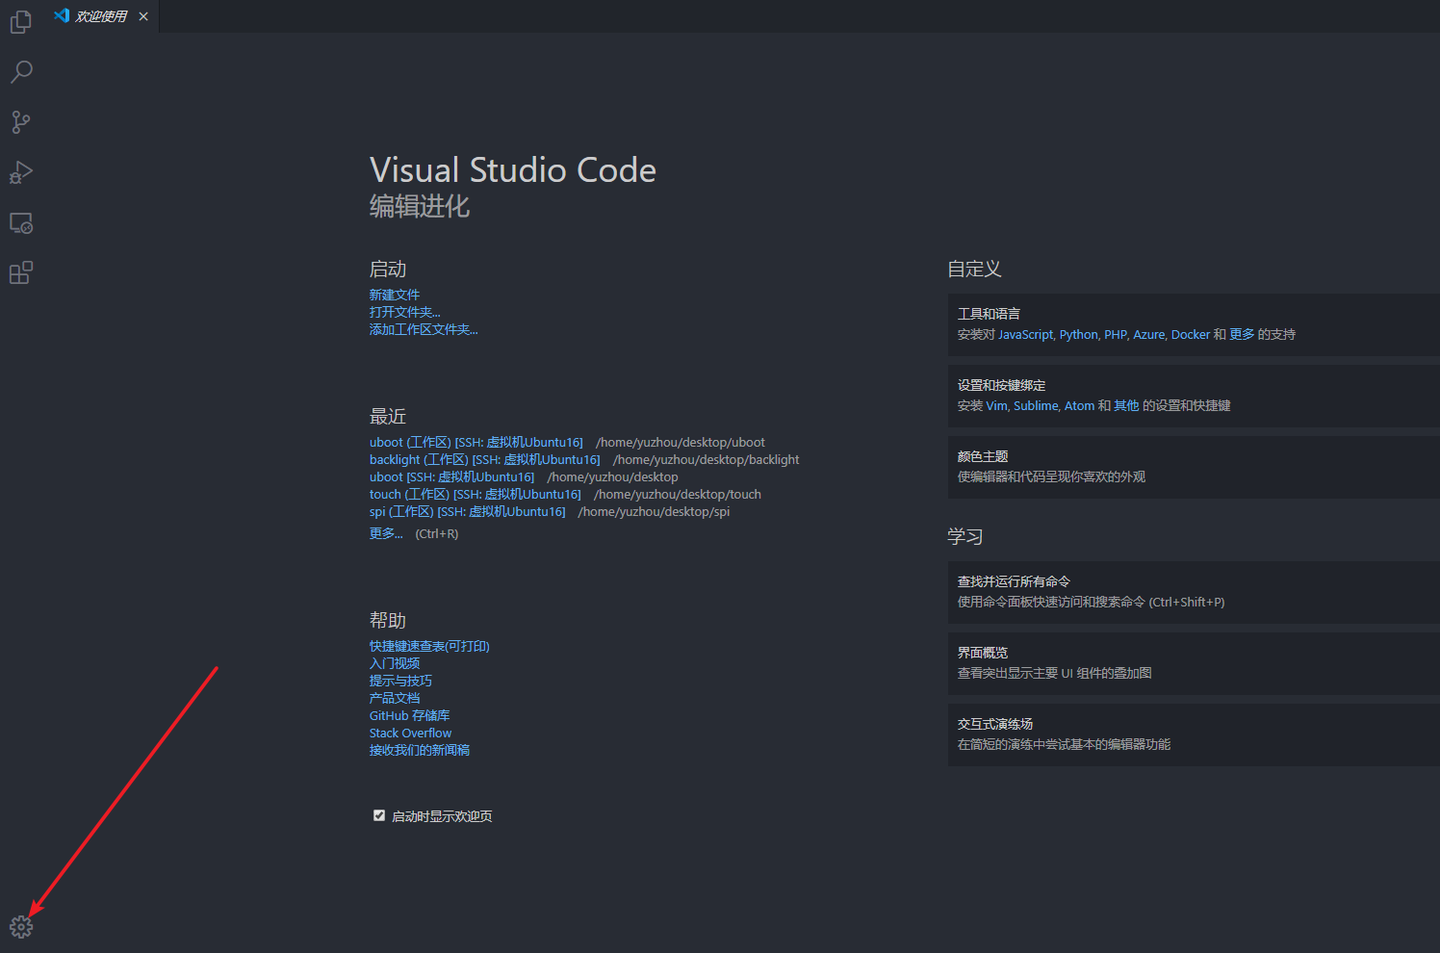Click 新建文件 under 启动
Image resolution: width=1440 pixels, height=953 pixels.
coord(394,294)
